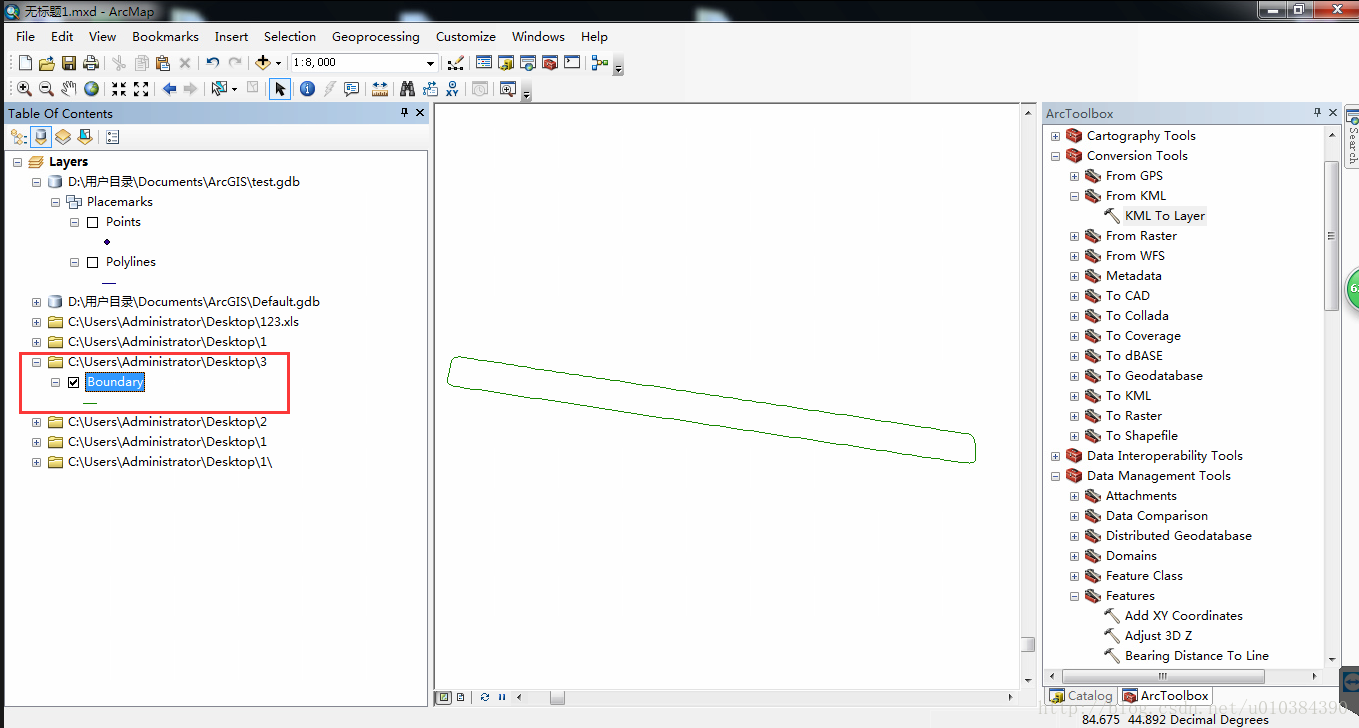Screen dimensions: 1359x728
Task: Switch to the ArcToolbox tab
Action: click(x=1166, y=696)
